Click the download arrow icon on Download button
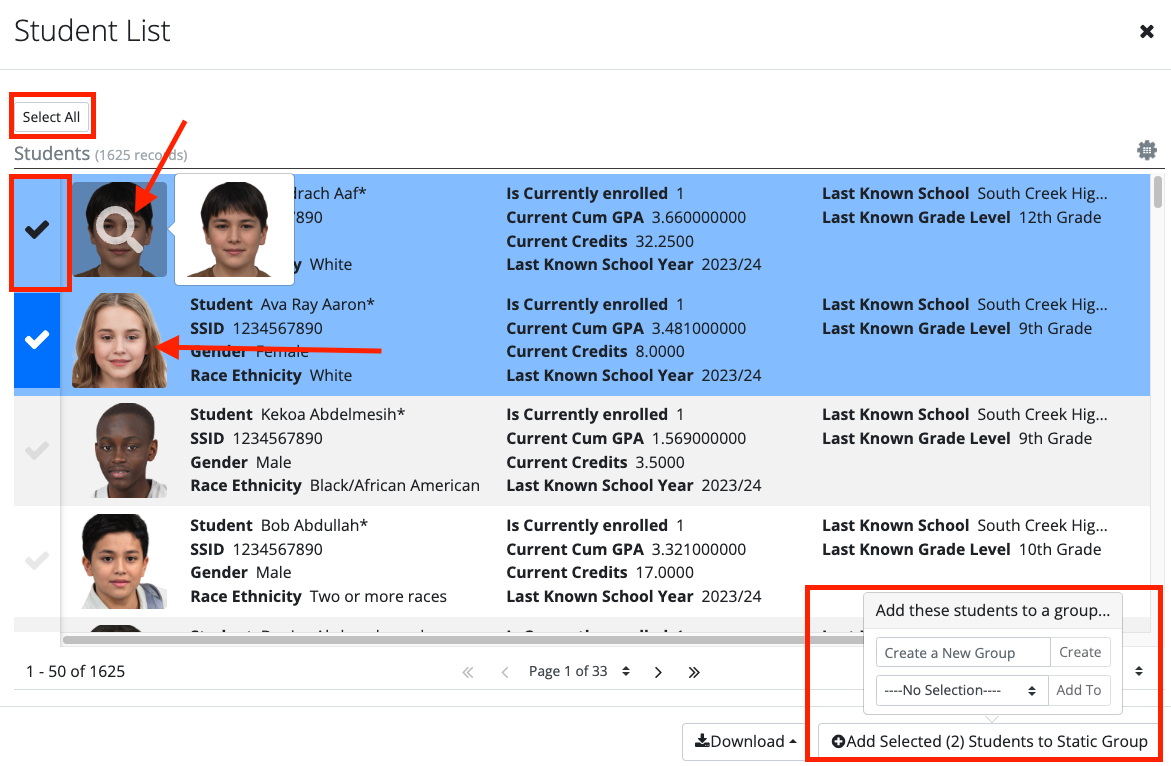The image size is (1171, 766). click(x=703, y=741)
